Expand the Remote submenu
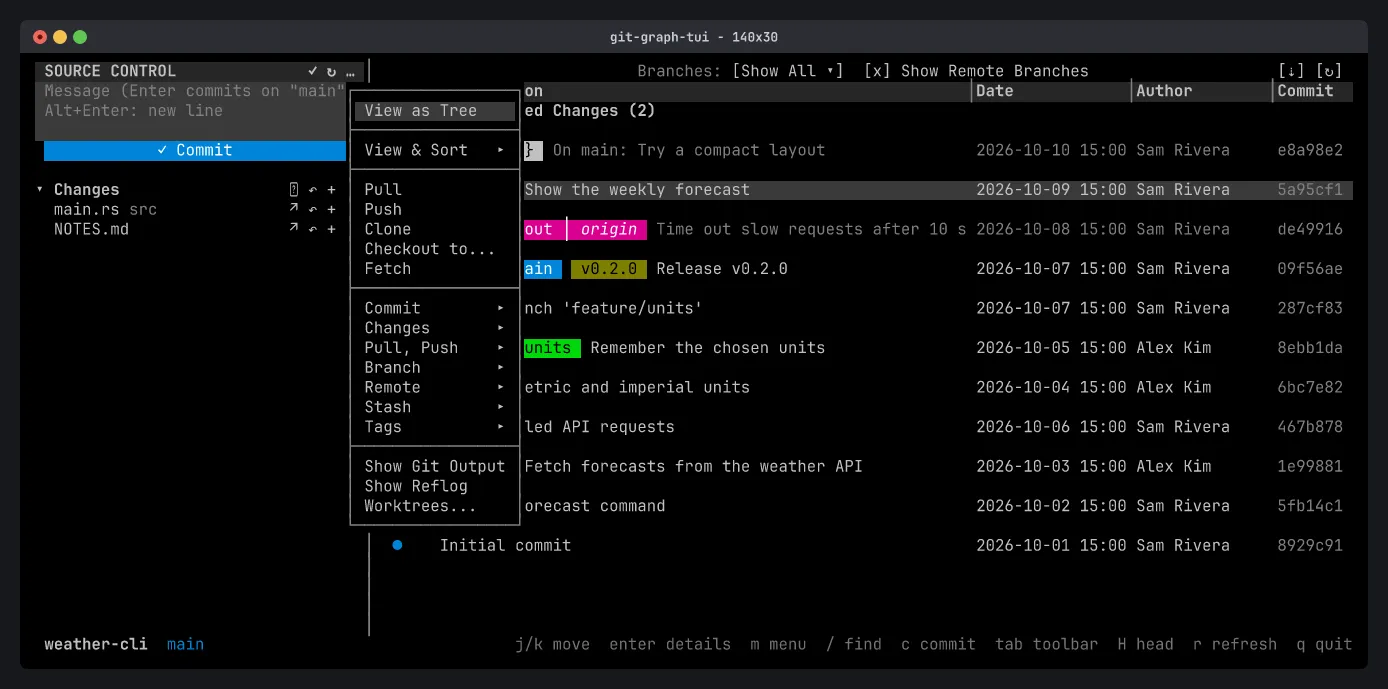 tap(435, 387)
